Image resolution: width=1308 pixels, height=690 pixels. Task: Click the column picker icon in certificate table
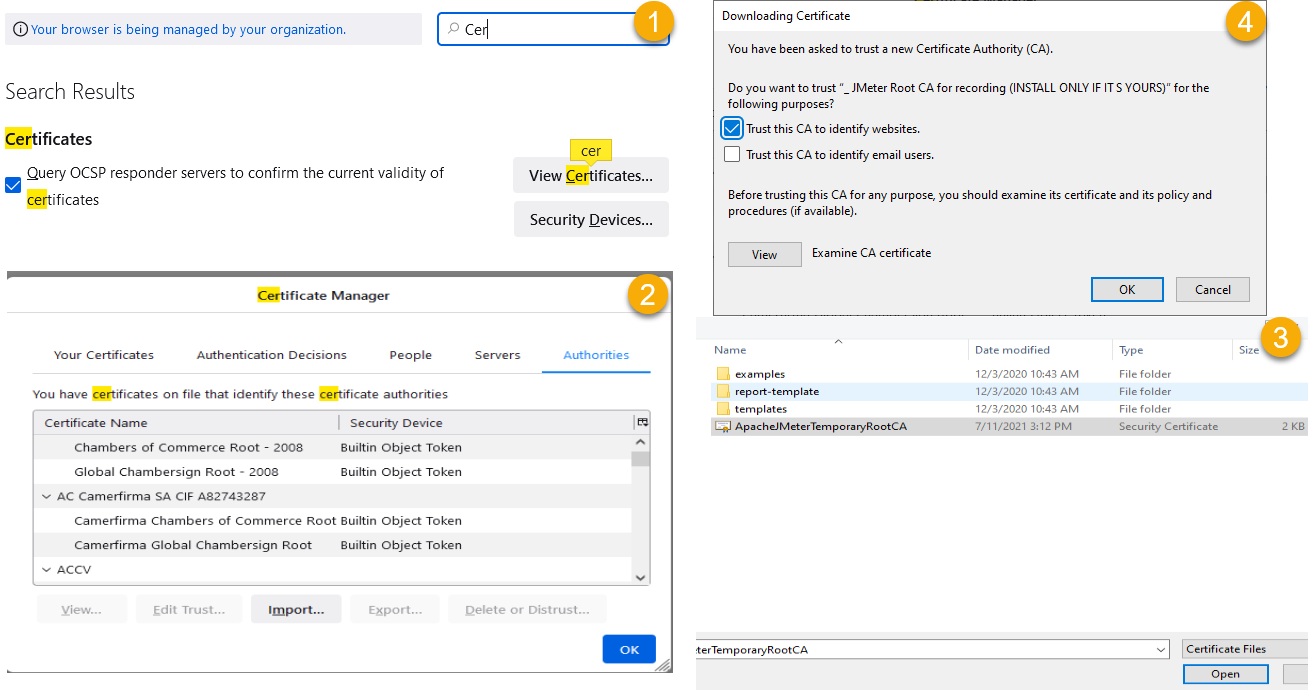[642, 422]
